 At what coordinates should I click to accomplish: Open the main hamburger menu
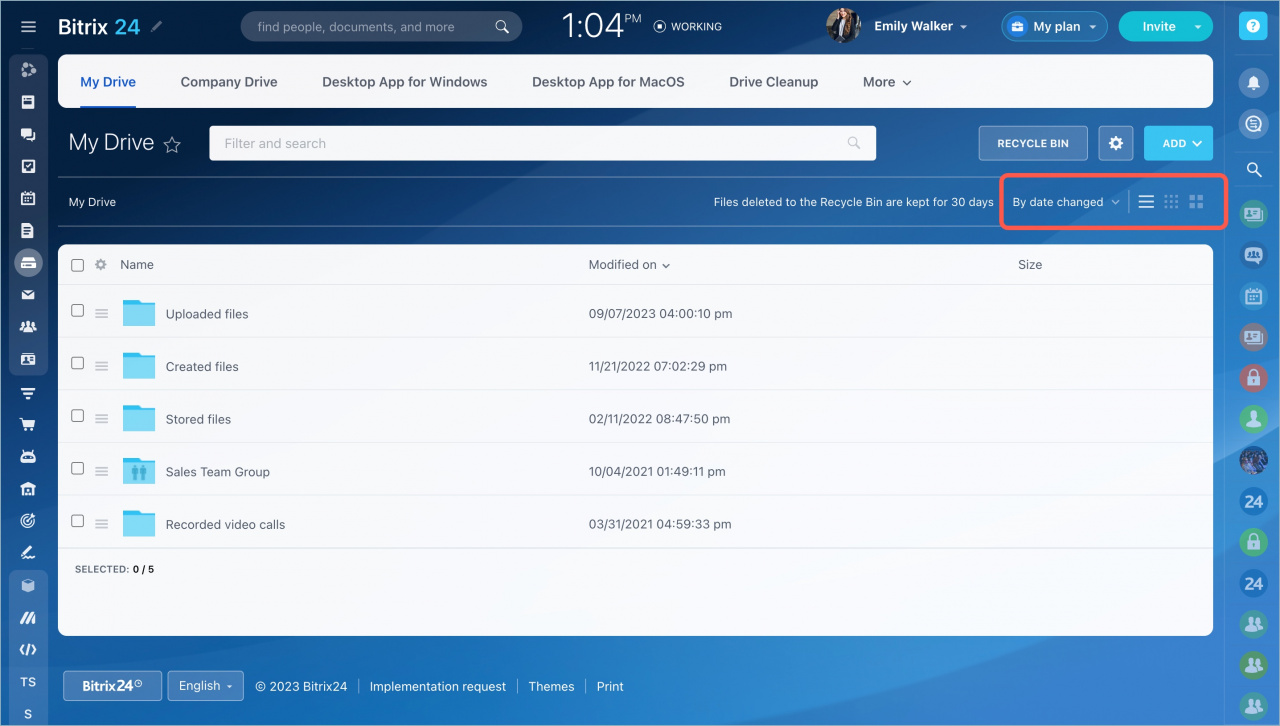(28, 27)
